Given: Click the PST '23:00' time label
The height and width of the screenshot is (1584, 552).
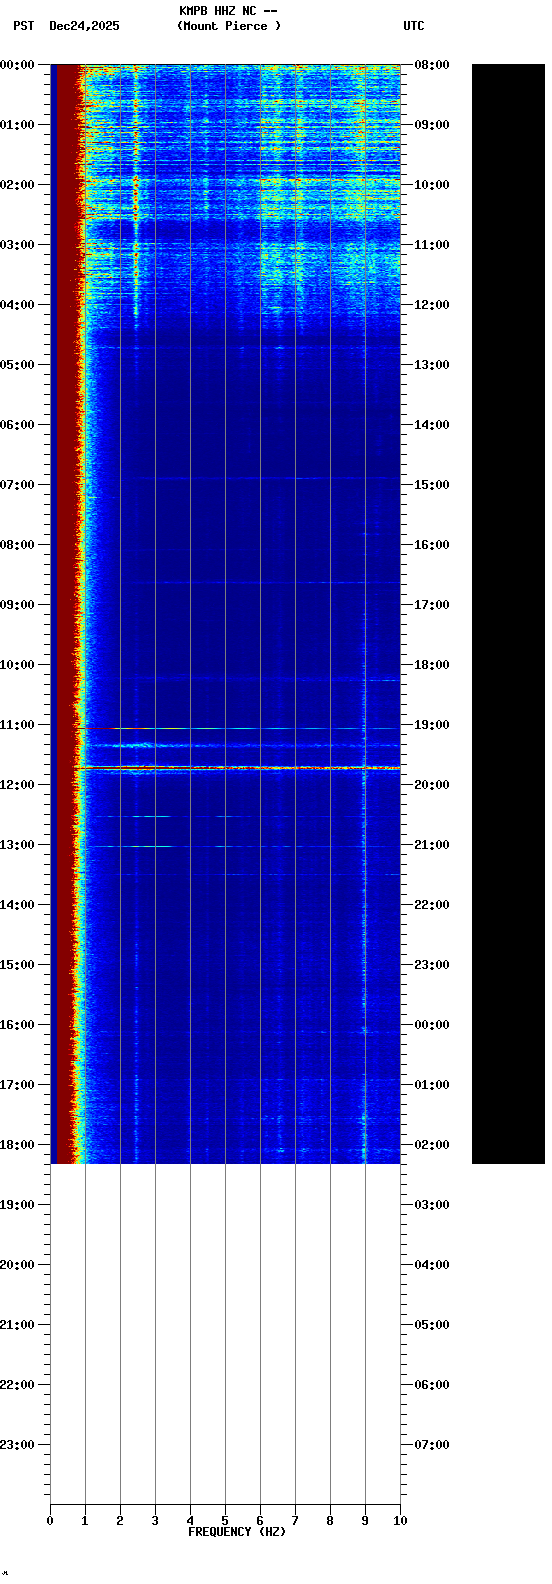Looking at the screenshot, I should click(x=18, y=1445).
